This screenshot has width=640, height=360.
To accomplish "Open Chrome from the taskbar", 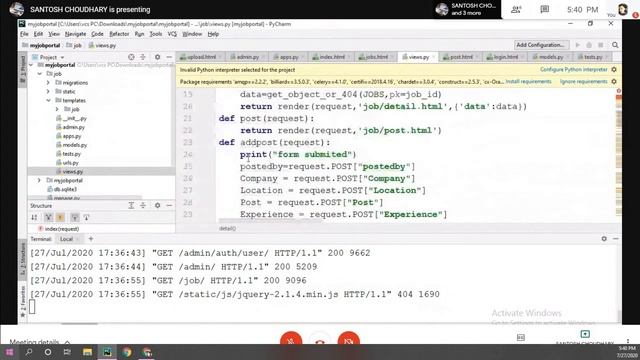I will point(127,352).
